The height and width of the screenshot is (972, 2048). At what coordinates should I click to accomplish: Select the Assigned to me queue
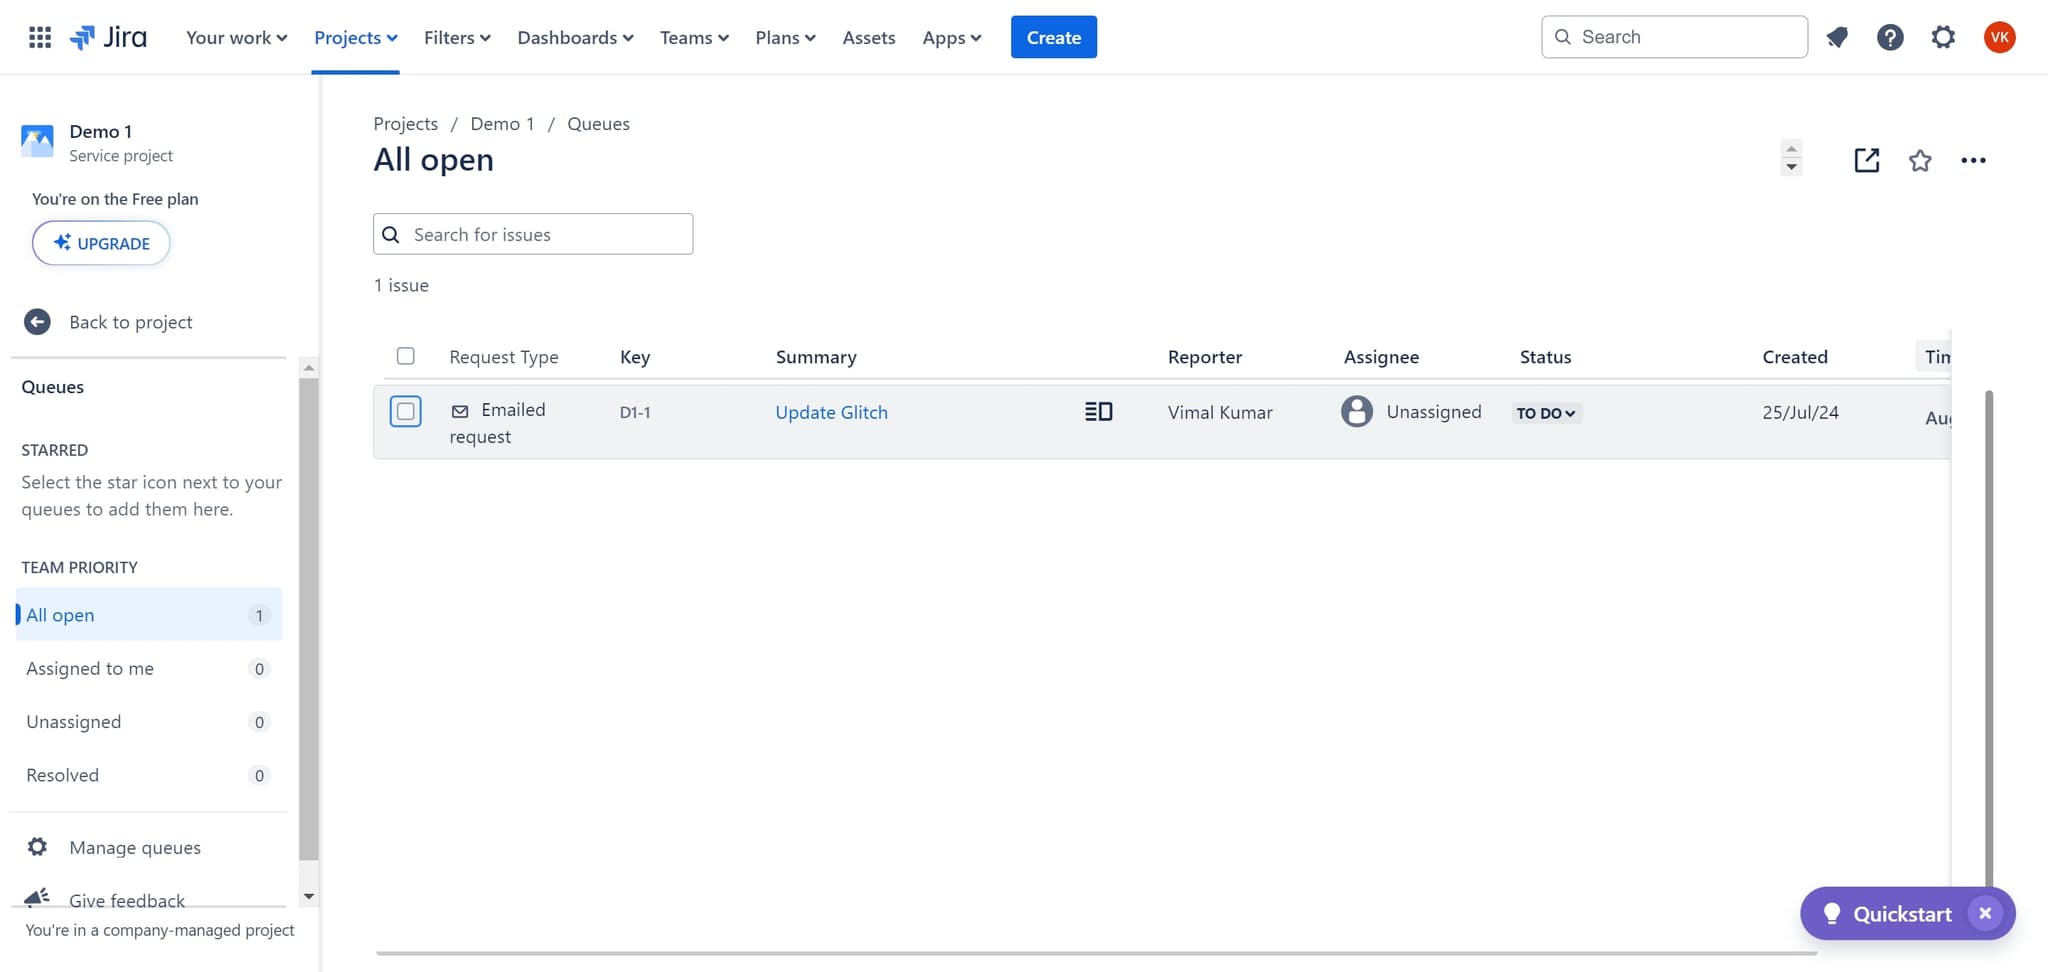90,668
